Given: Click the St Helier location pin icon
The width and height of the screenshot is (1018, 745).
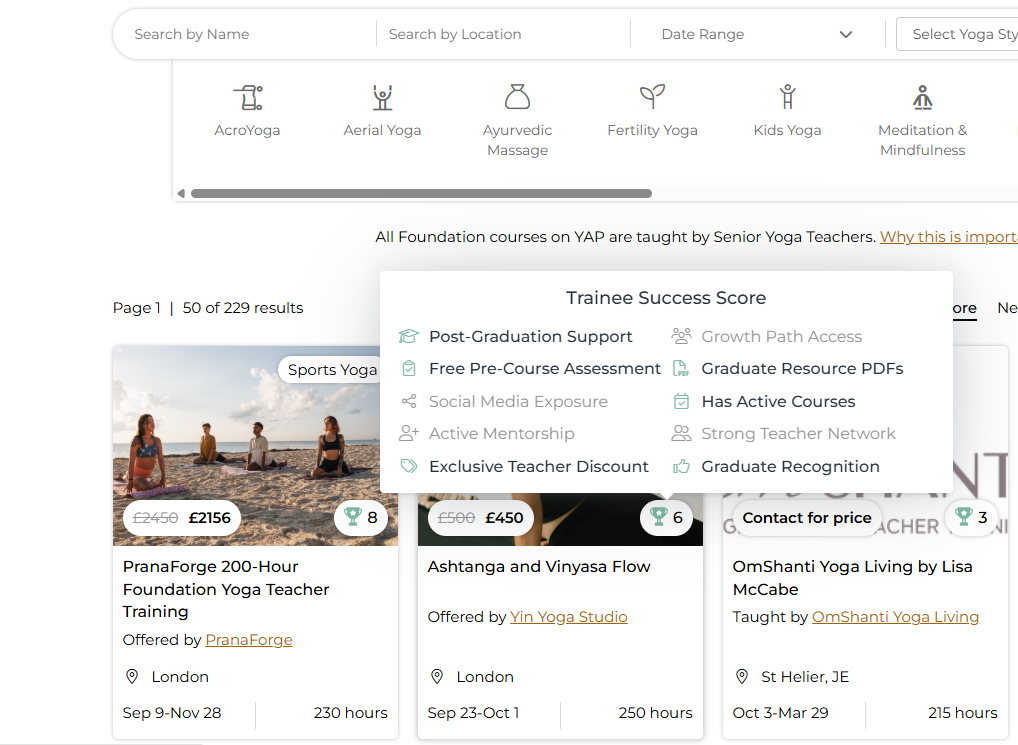Looking at the screenshot, I should (741, 677).
